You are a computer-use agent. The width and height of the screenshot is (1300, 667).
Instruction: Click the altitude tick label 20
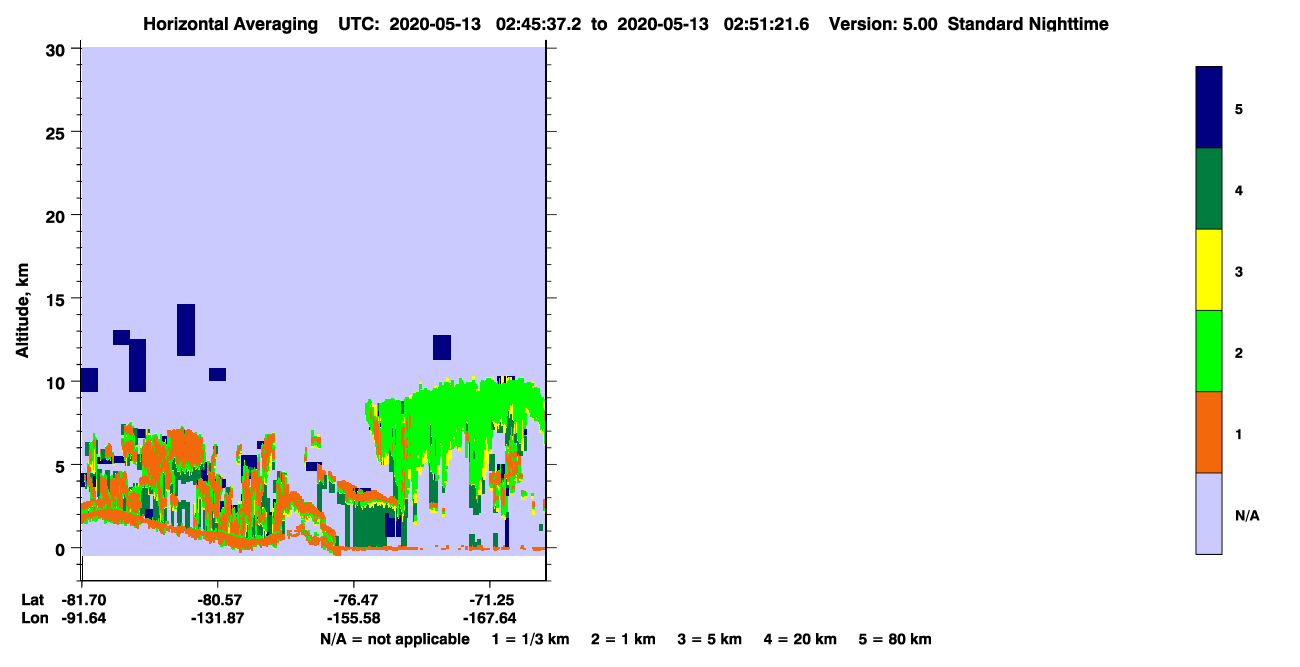[x=58, y=215]
